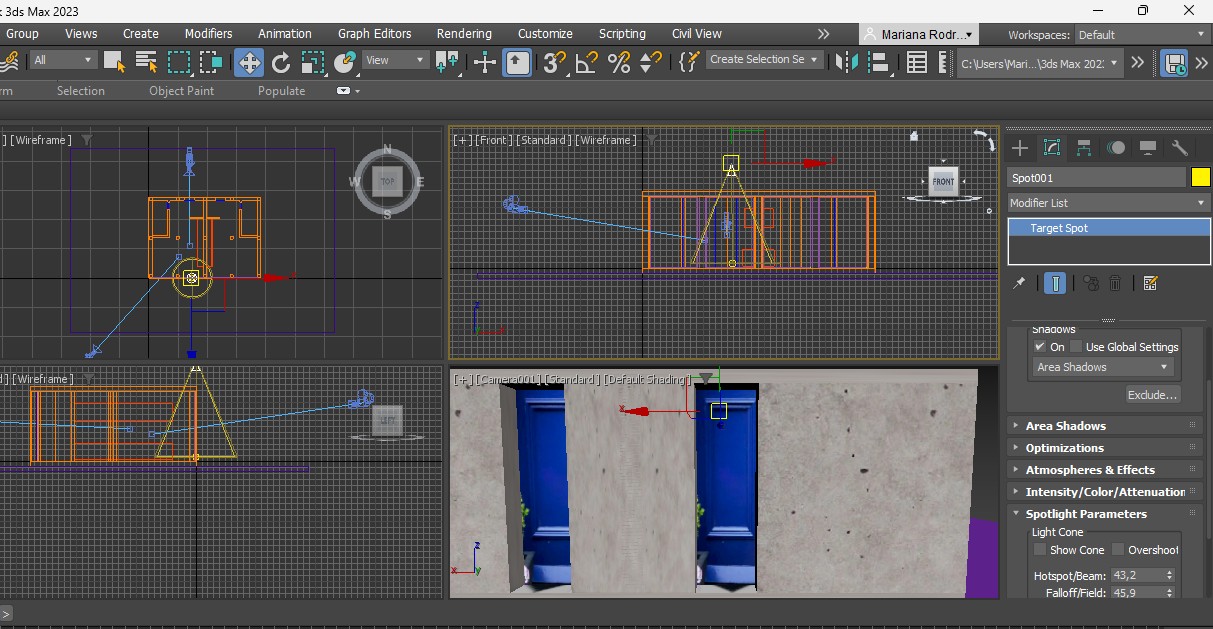Uncheck the shadows On checkbox

click(x=1040, y=347)
